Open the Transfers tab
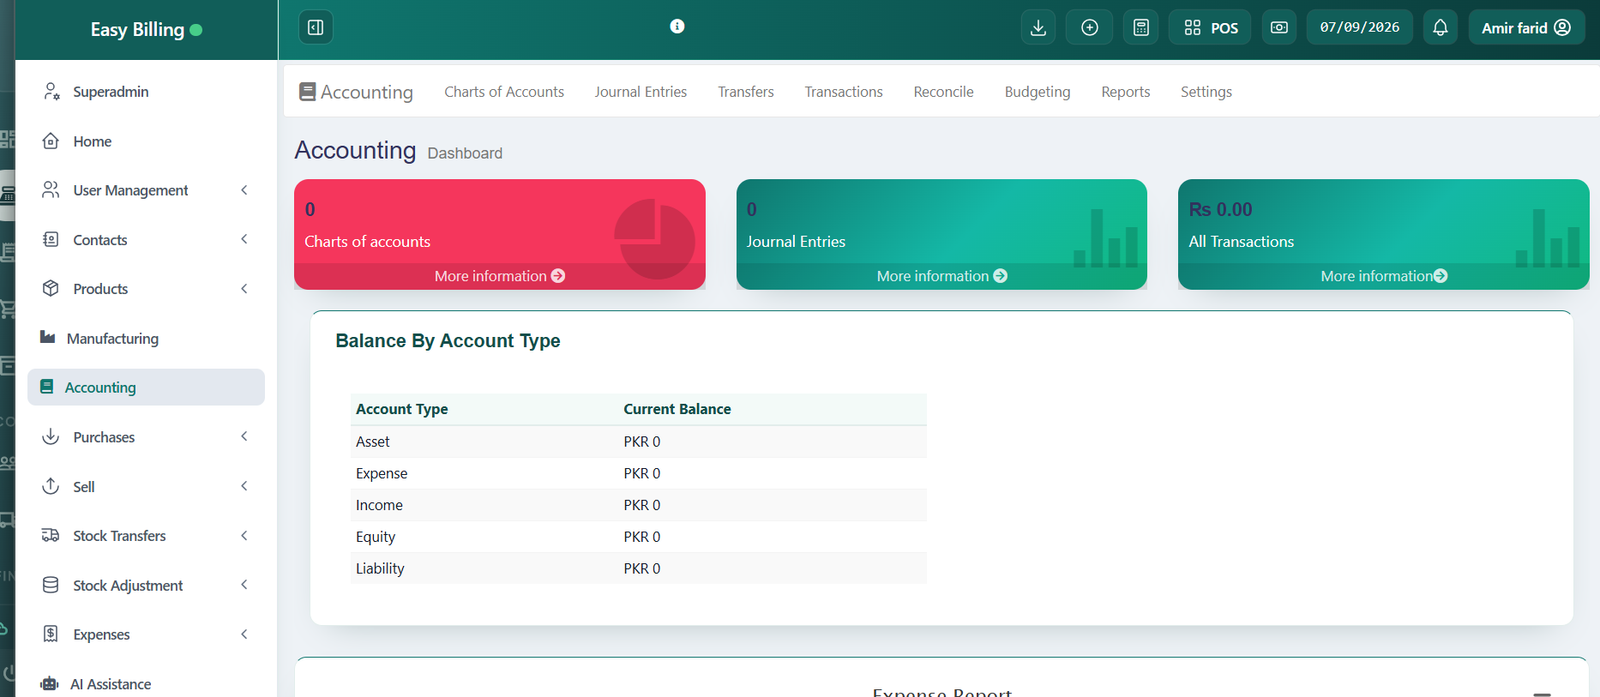The image size is (1600, 697). click(x=746, y=92)
